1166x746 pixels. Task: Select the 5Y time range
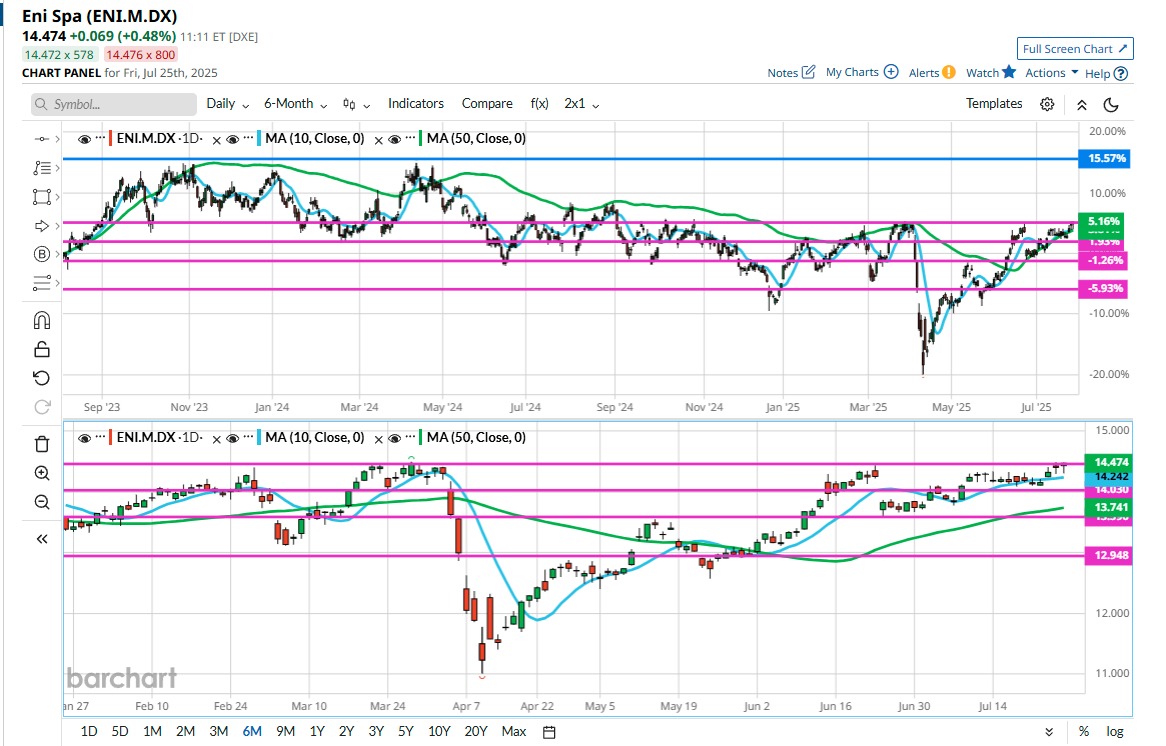(x=405, y=731)
